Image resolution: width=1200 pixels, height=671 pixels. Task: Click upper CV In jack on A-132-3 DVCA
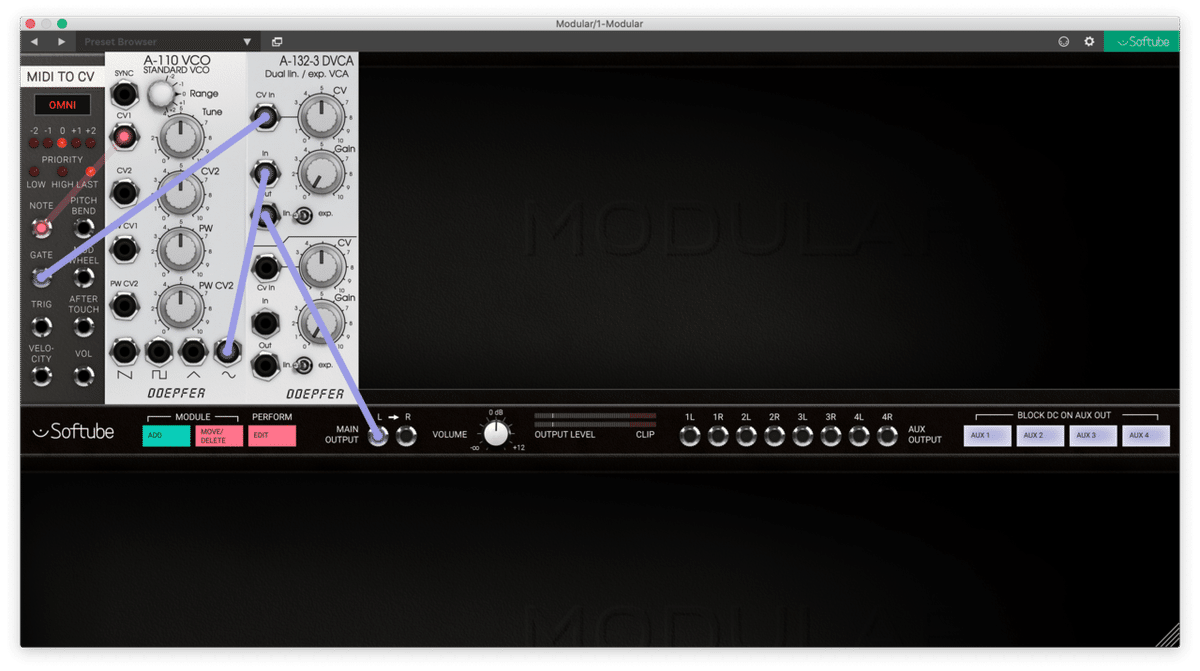pyautogui.click(x=265, y=119)
